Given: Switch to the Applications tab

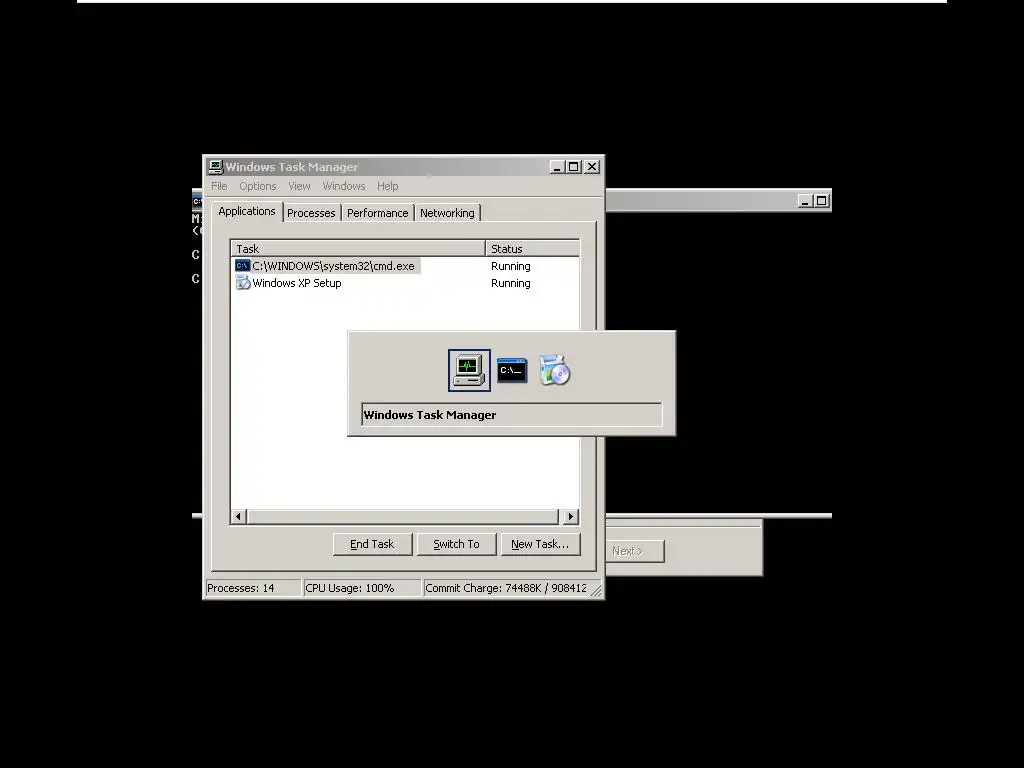Looking at the screenshot, I should point(247,212).
